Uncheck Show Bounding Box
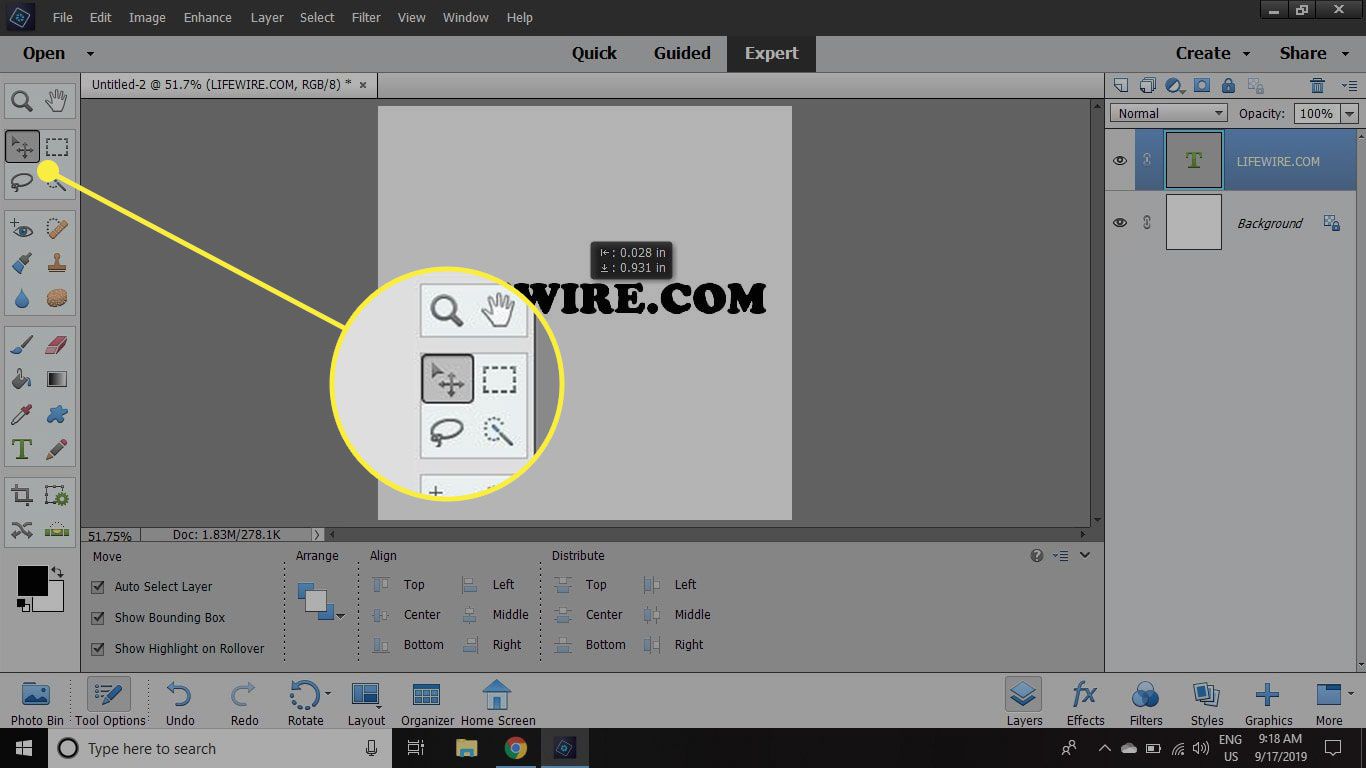Screen dimensions: 1366x768 point(98,618)
